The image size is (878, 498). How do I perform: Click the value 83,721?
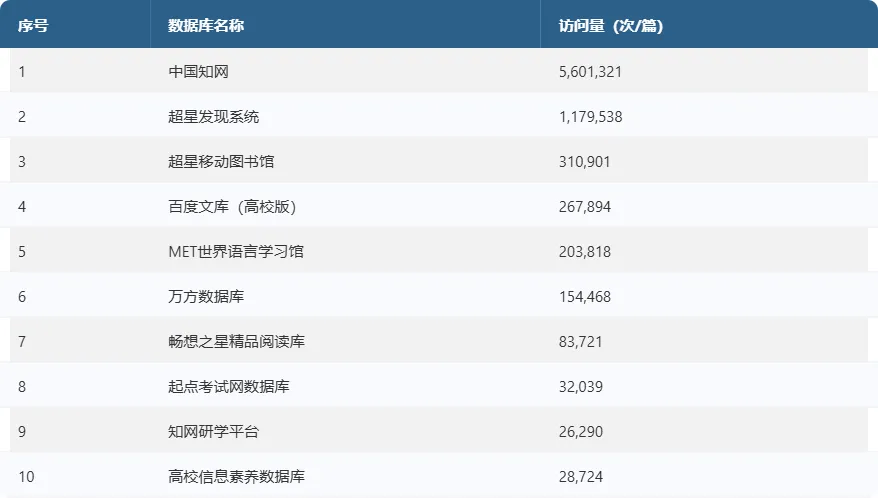click(580, 342)
